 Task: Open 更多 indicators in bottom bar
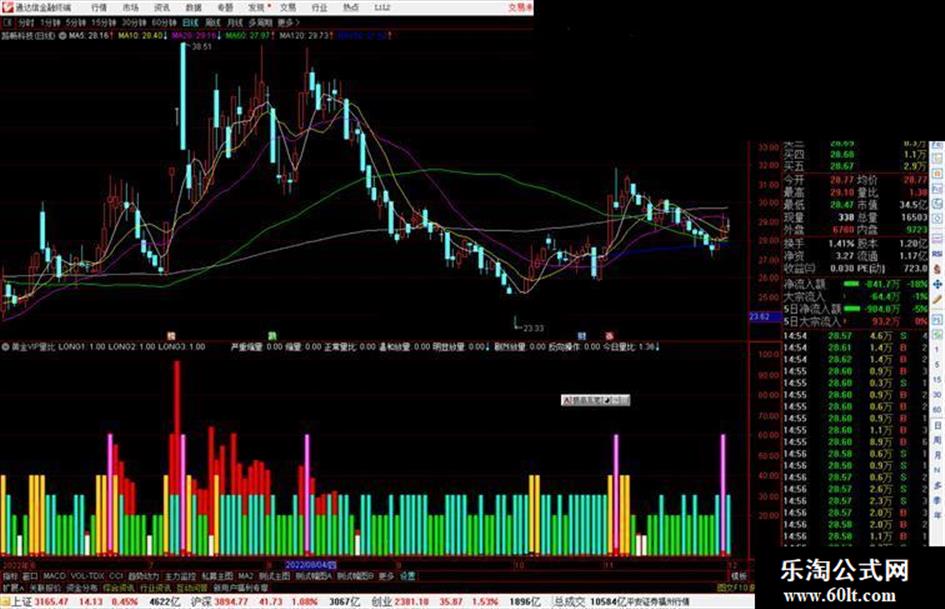click(x=386, y=576)
